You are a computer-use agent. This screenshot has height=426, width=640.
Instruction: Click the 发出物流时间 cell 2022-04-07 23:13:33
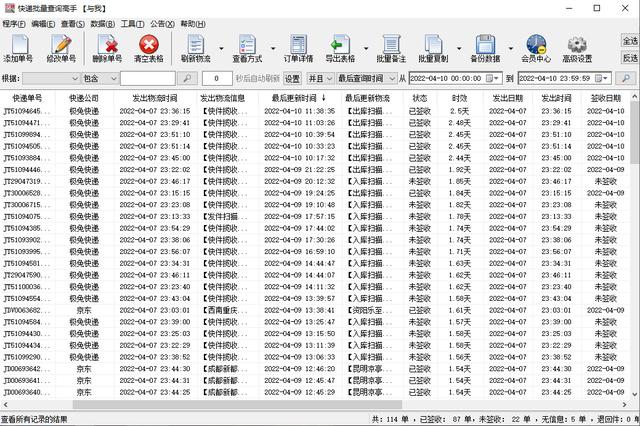[155, 216]
